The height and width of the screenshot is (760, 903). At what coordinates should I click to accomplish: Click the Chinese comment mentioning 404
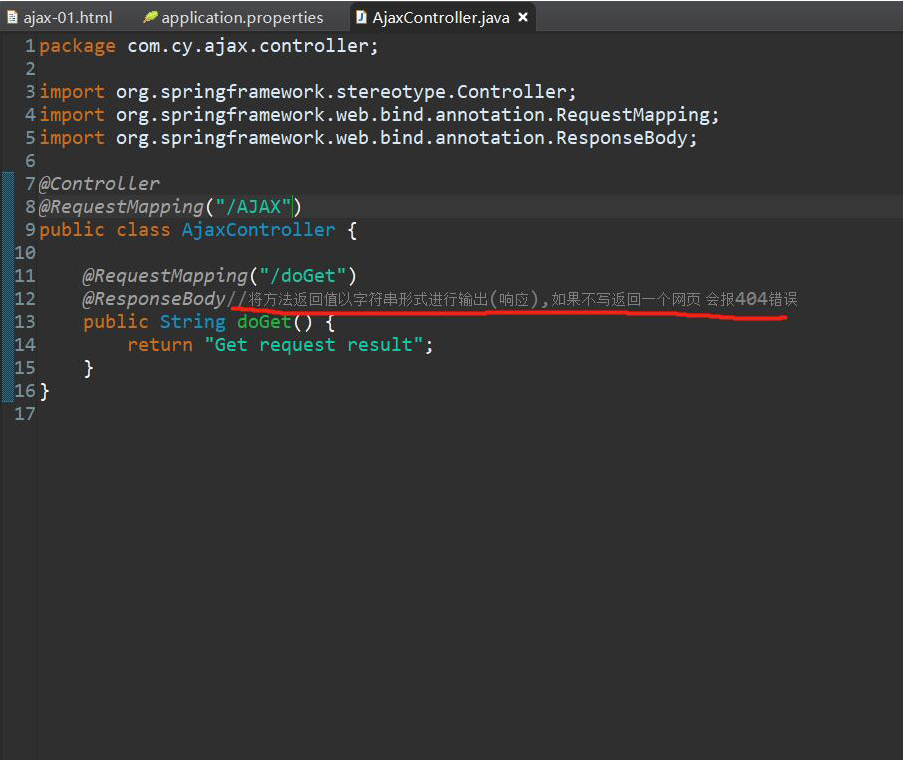[513, 299]
